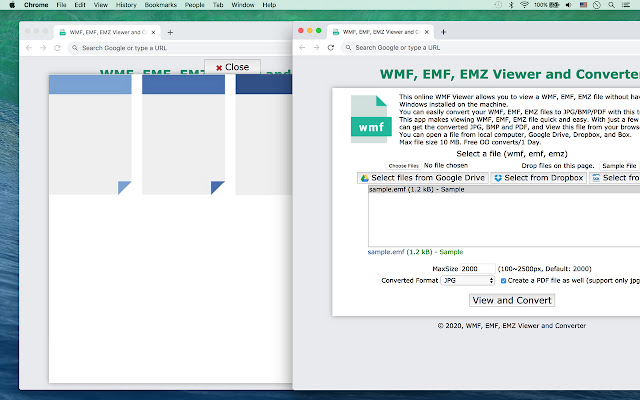Open the File menu
Image resolution: width=640 pixels, height=400 pixels.
(61, 5)
